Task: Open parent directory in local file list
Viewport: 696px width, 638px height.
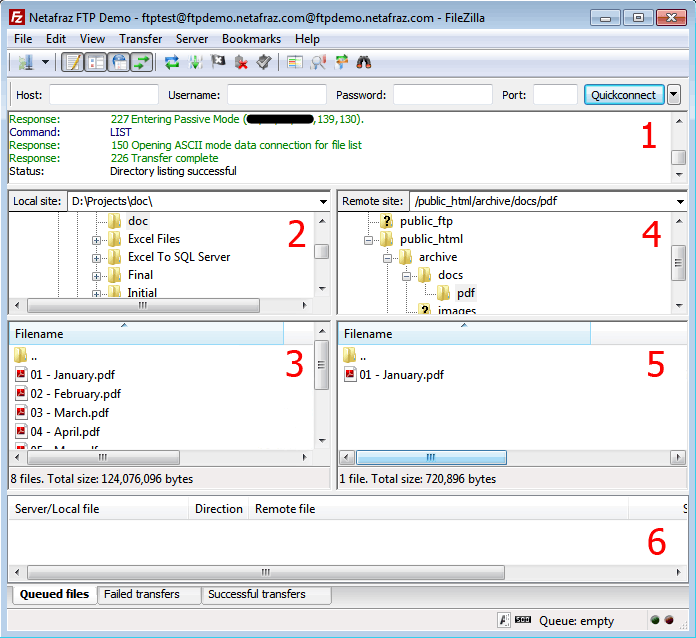Action: 26,356
